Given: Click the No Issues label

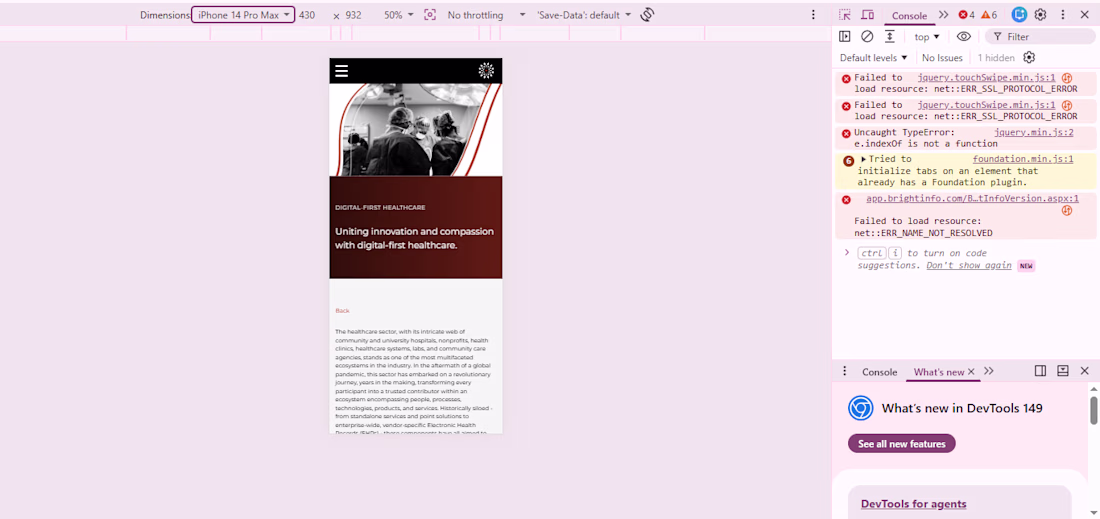Looking at the screenshot, I should (942, 58).
